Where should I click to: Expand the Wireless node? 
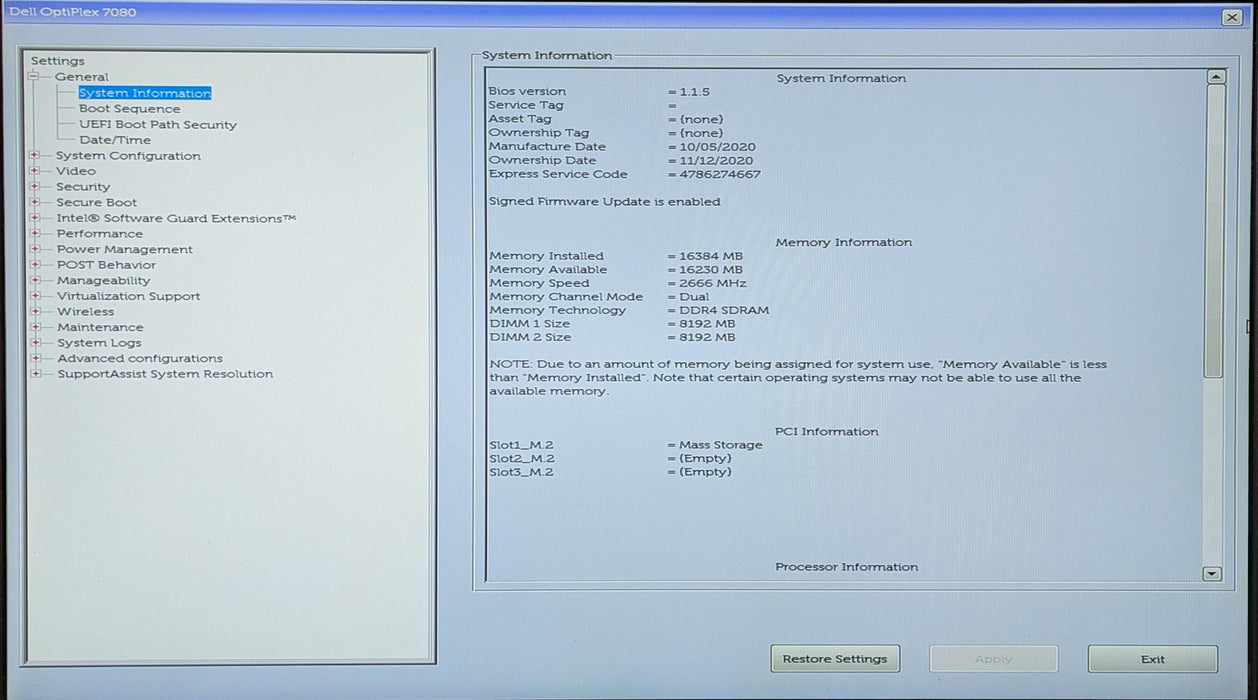click(35, 312)
